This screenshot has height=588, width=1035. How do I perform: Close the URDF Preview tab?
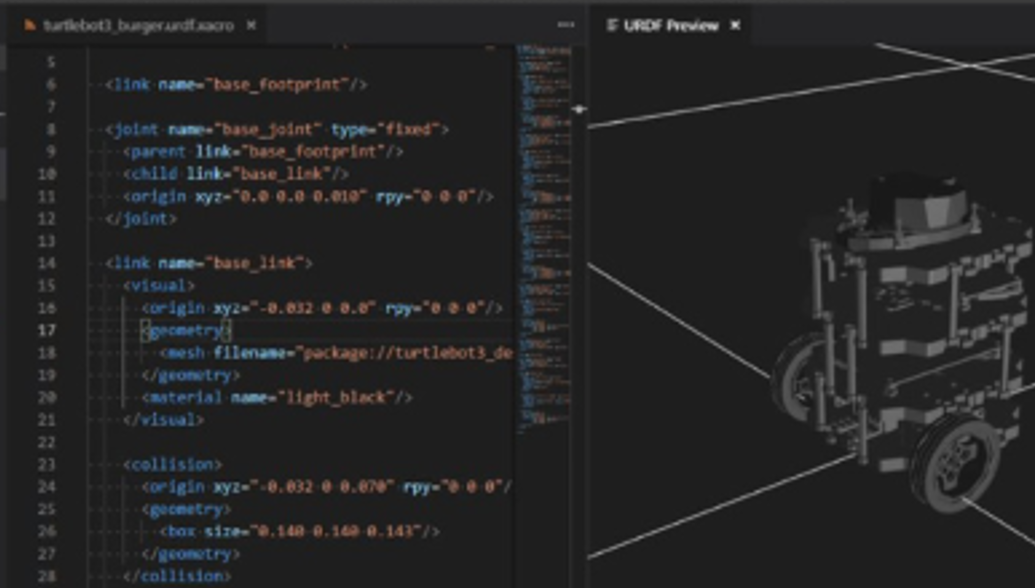pos(735,25)
